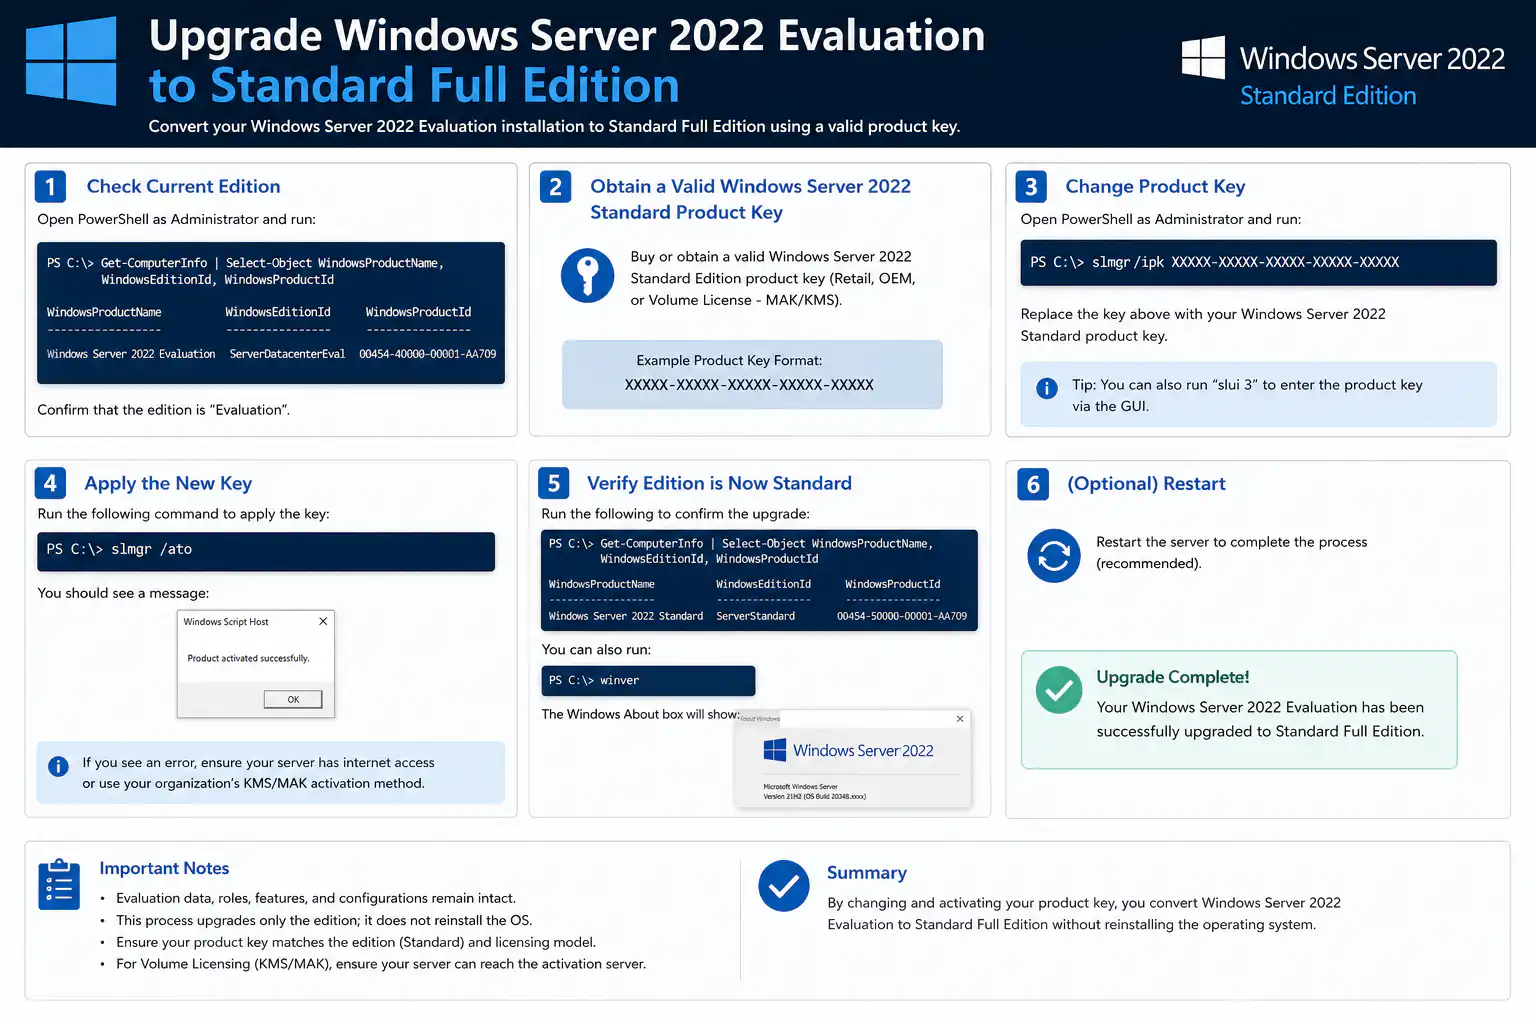Click 'Product activated successfully.' message
This screenshot has height=1024, width=1536.
click(249, 658)
